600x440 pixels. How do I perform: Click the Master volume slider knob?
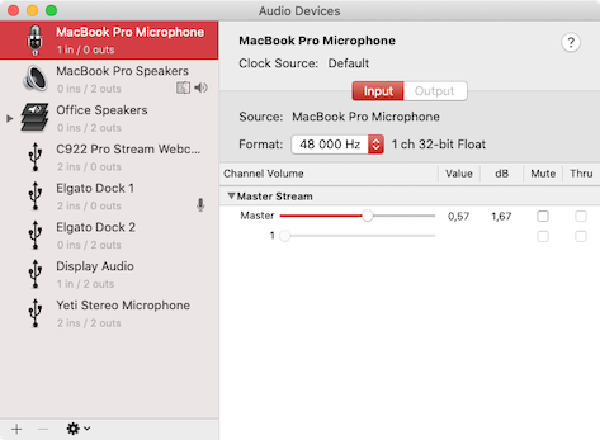[367, 216]
